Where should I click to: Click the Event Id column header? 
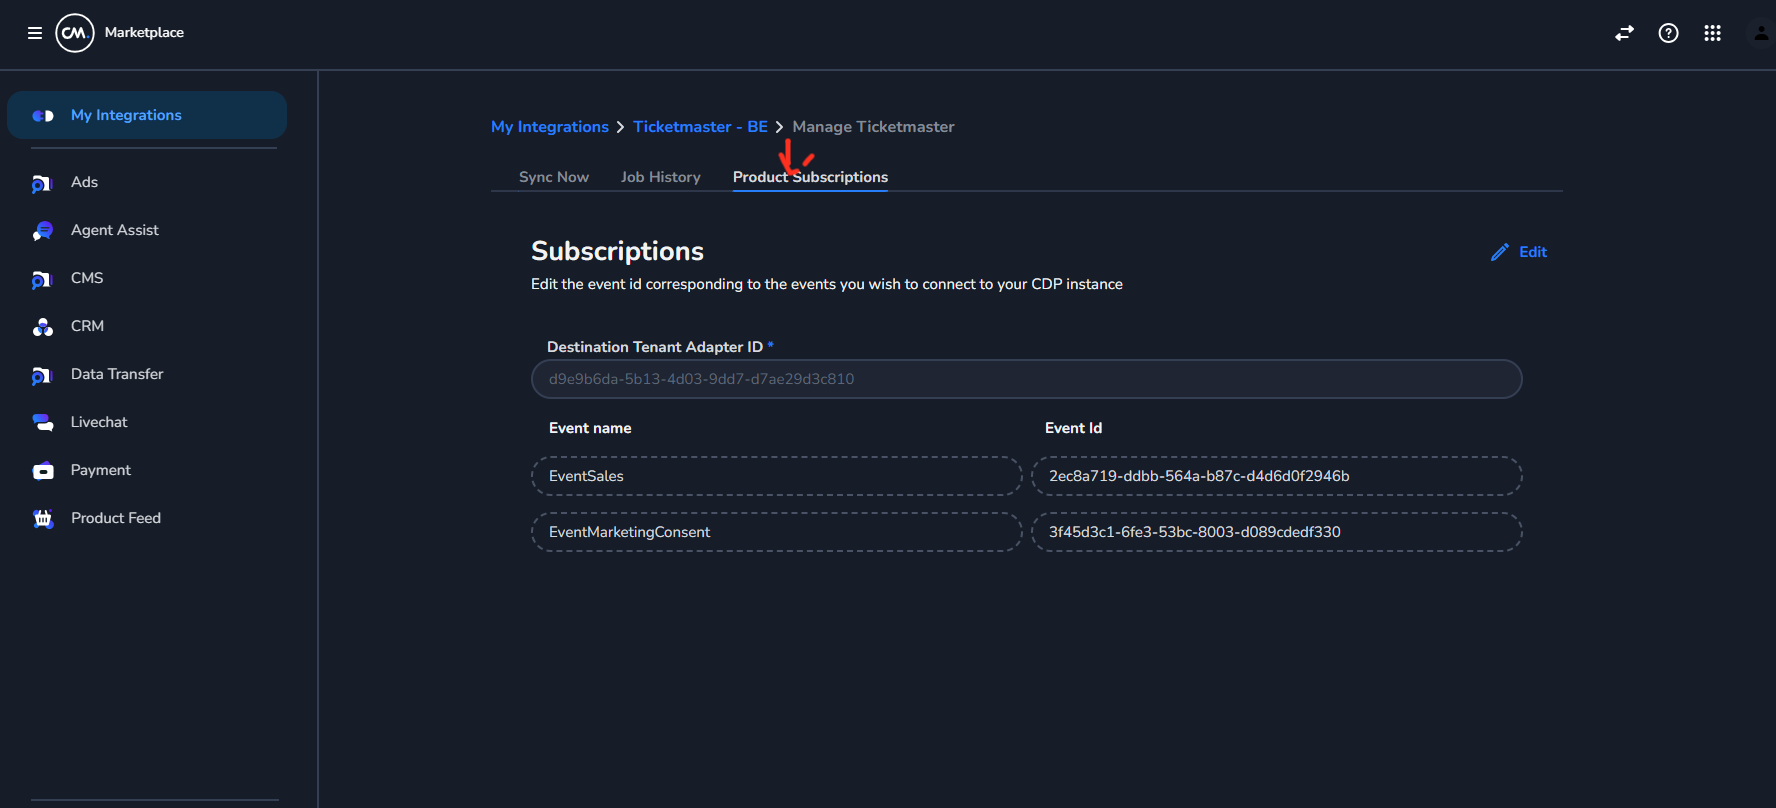1073,428
